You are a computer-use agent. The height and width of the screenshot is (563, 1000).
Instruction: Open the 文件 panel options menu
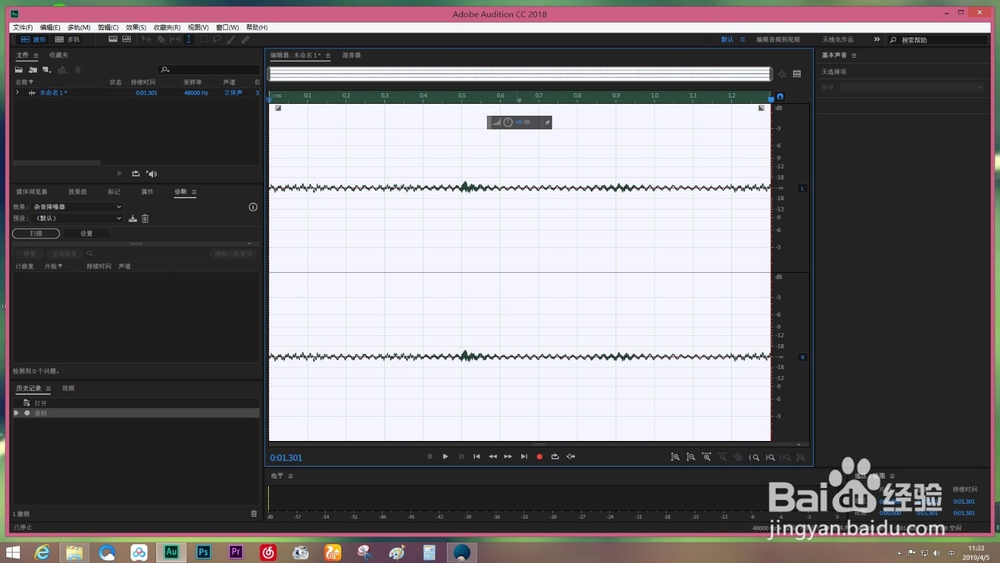(36, 55)
